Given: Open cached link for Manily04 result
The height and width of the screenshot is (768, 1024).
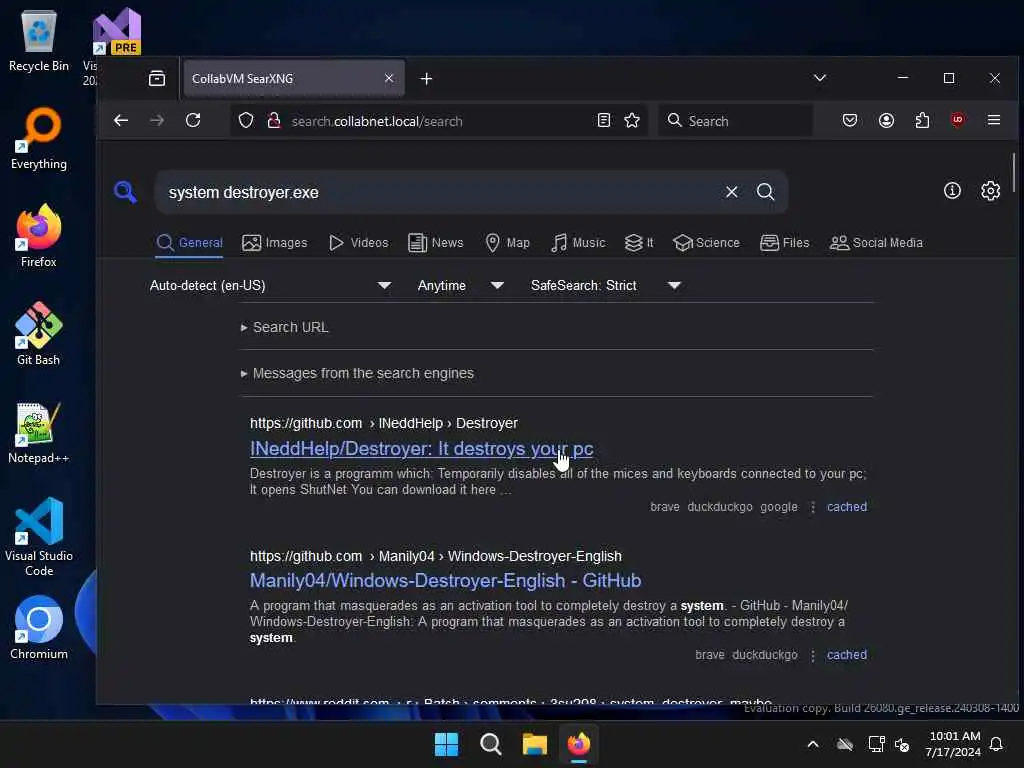Looking at the screenshot, I should point(846,655).
